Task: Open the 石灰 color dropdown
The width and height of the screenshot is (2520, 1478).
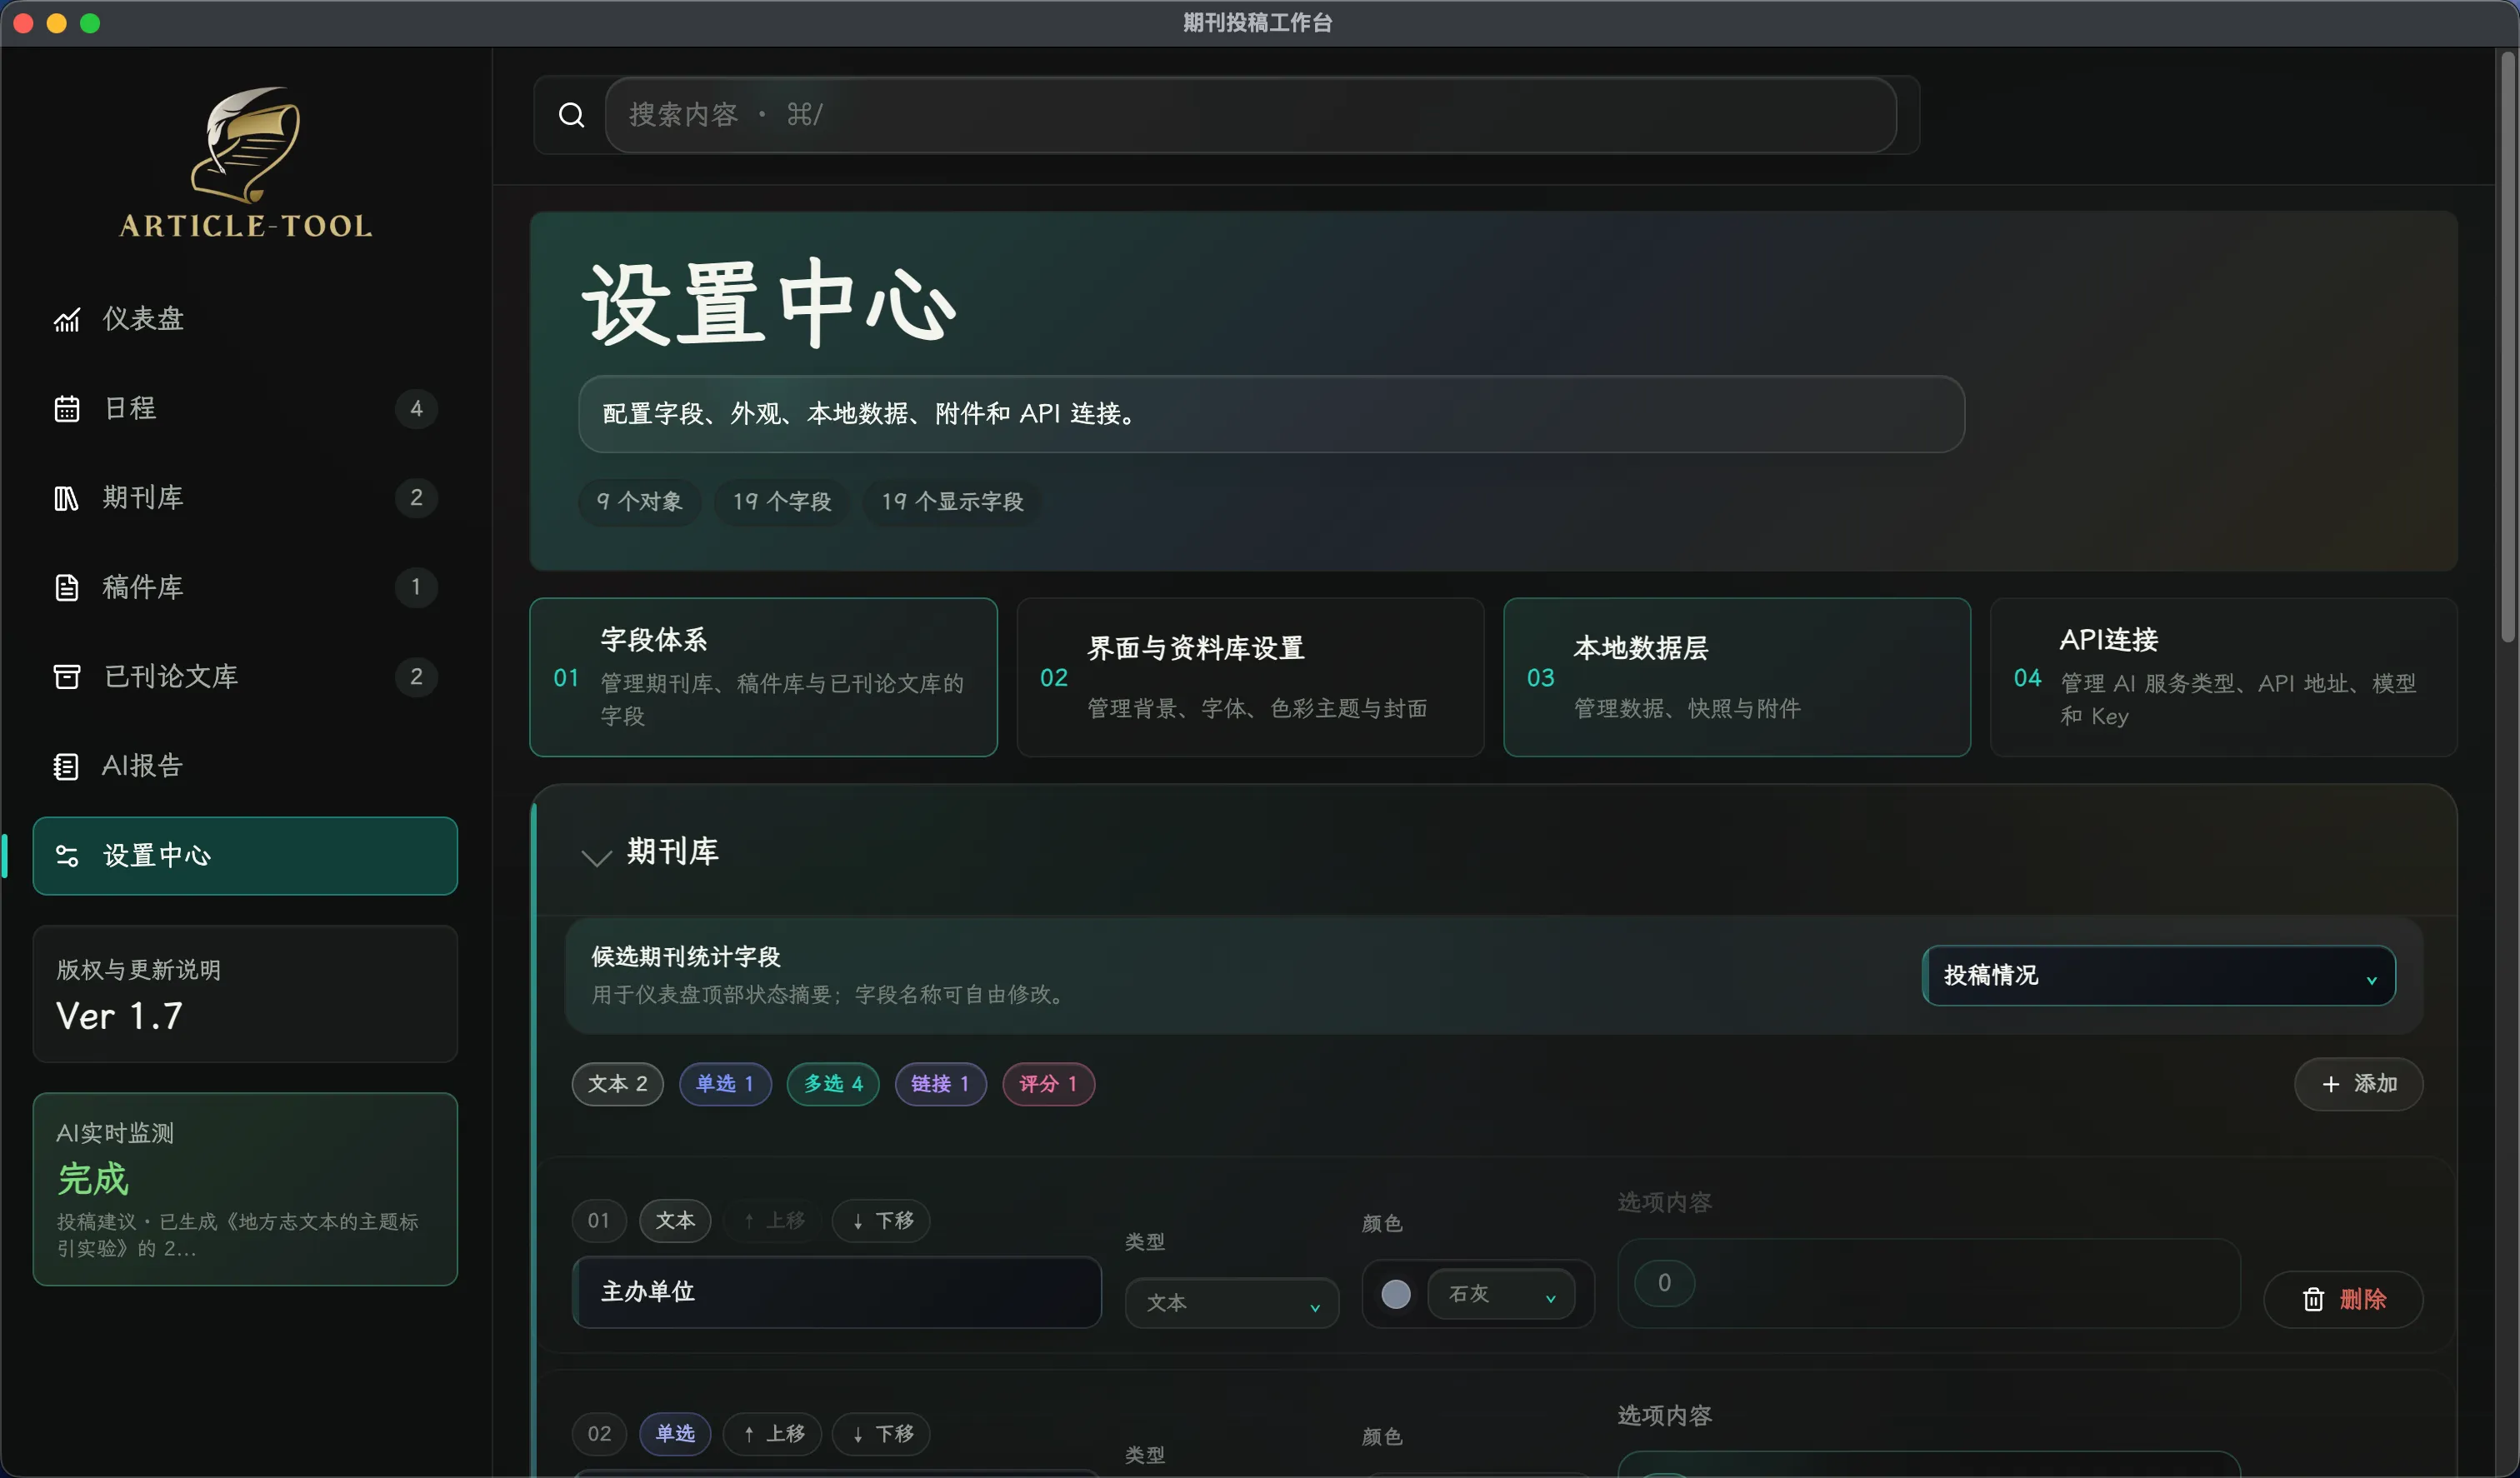Action: click(1501, 1294)
